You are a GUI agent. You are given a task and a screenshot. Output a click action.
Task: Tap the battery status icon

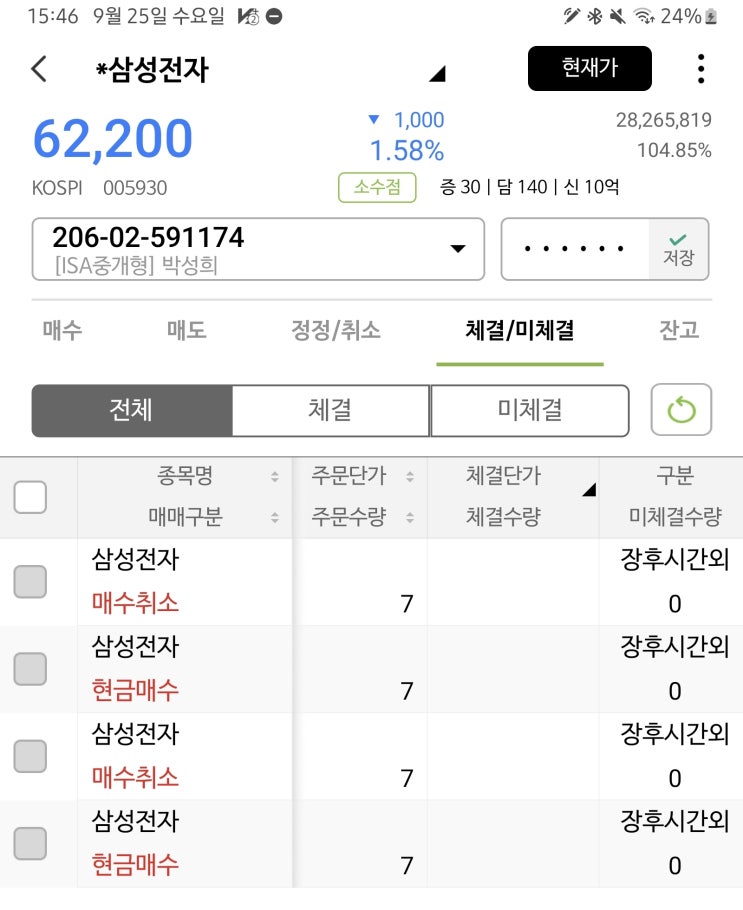click(x=711, y=16)
